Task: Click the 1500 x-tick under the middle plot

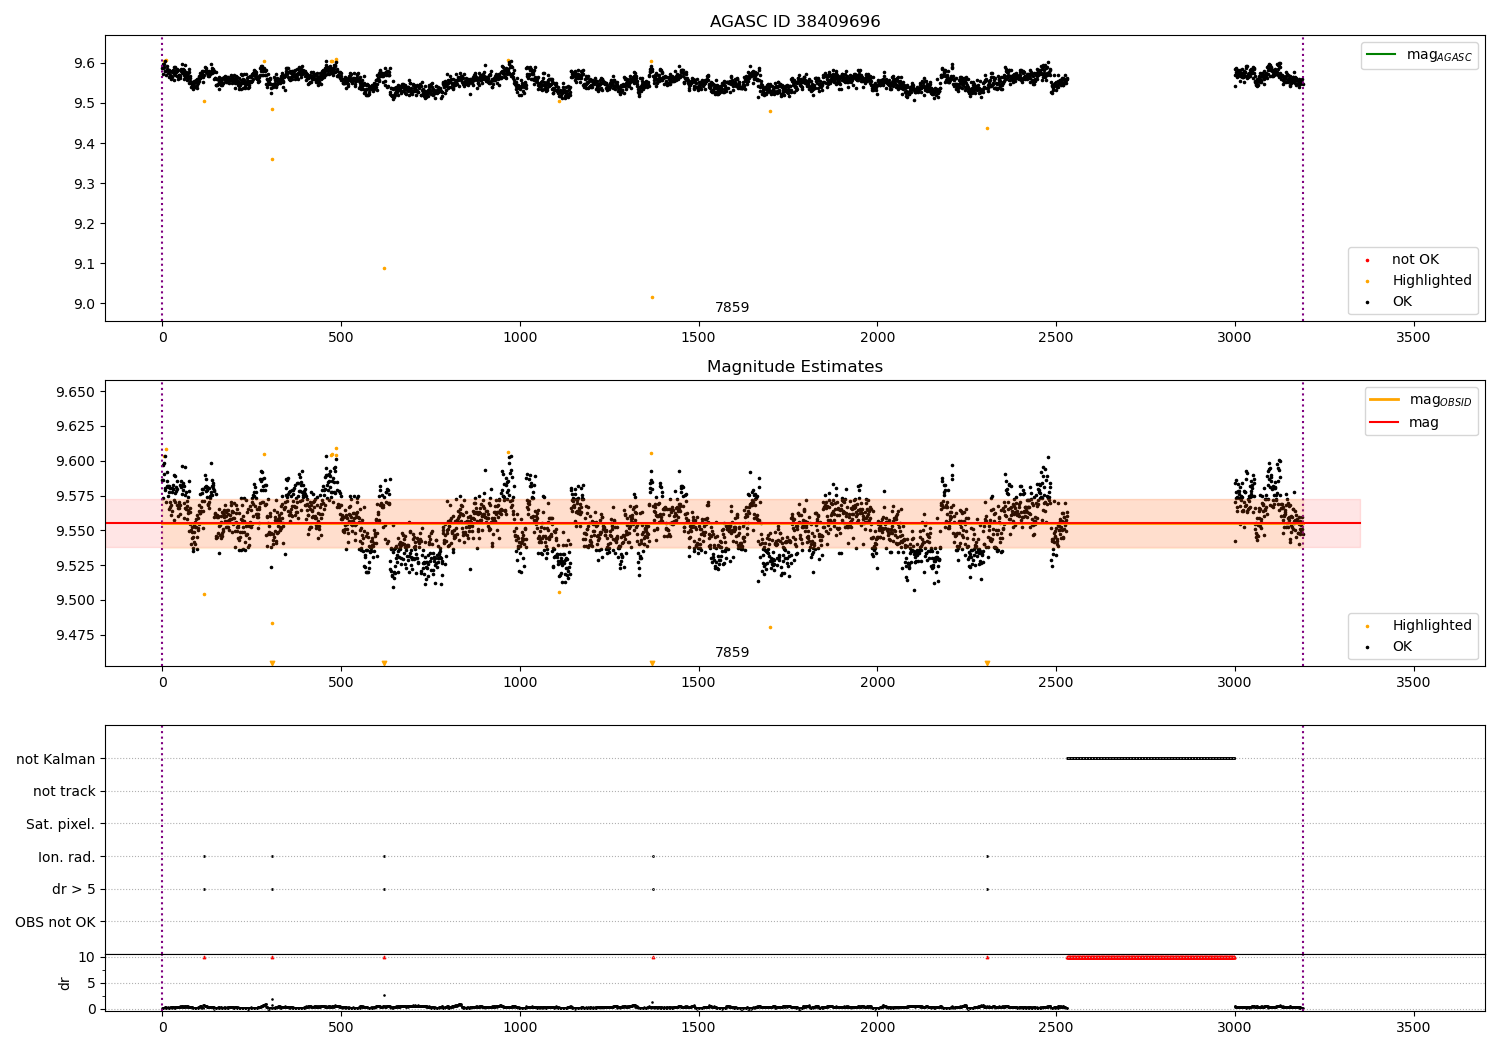Action: coord(698,683)
